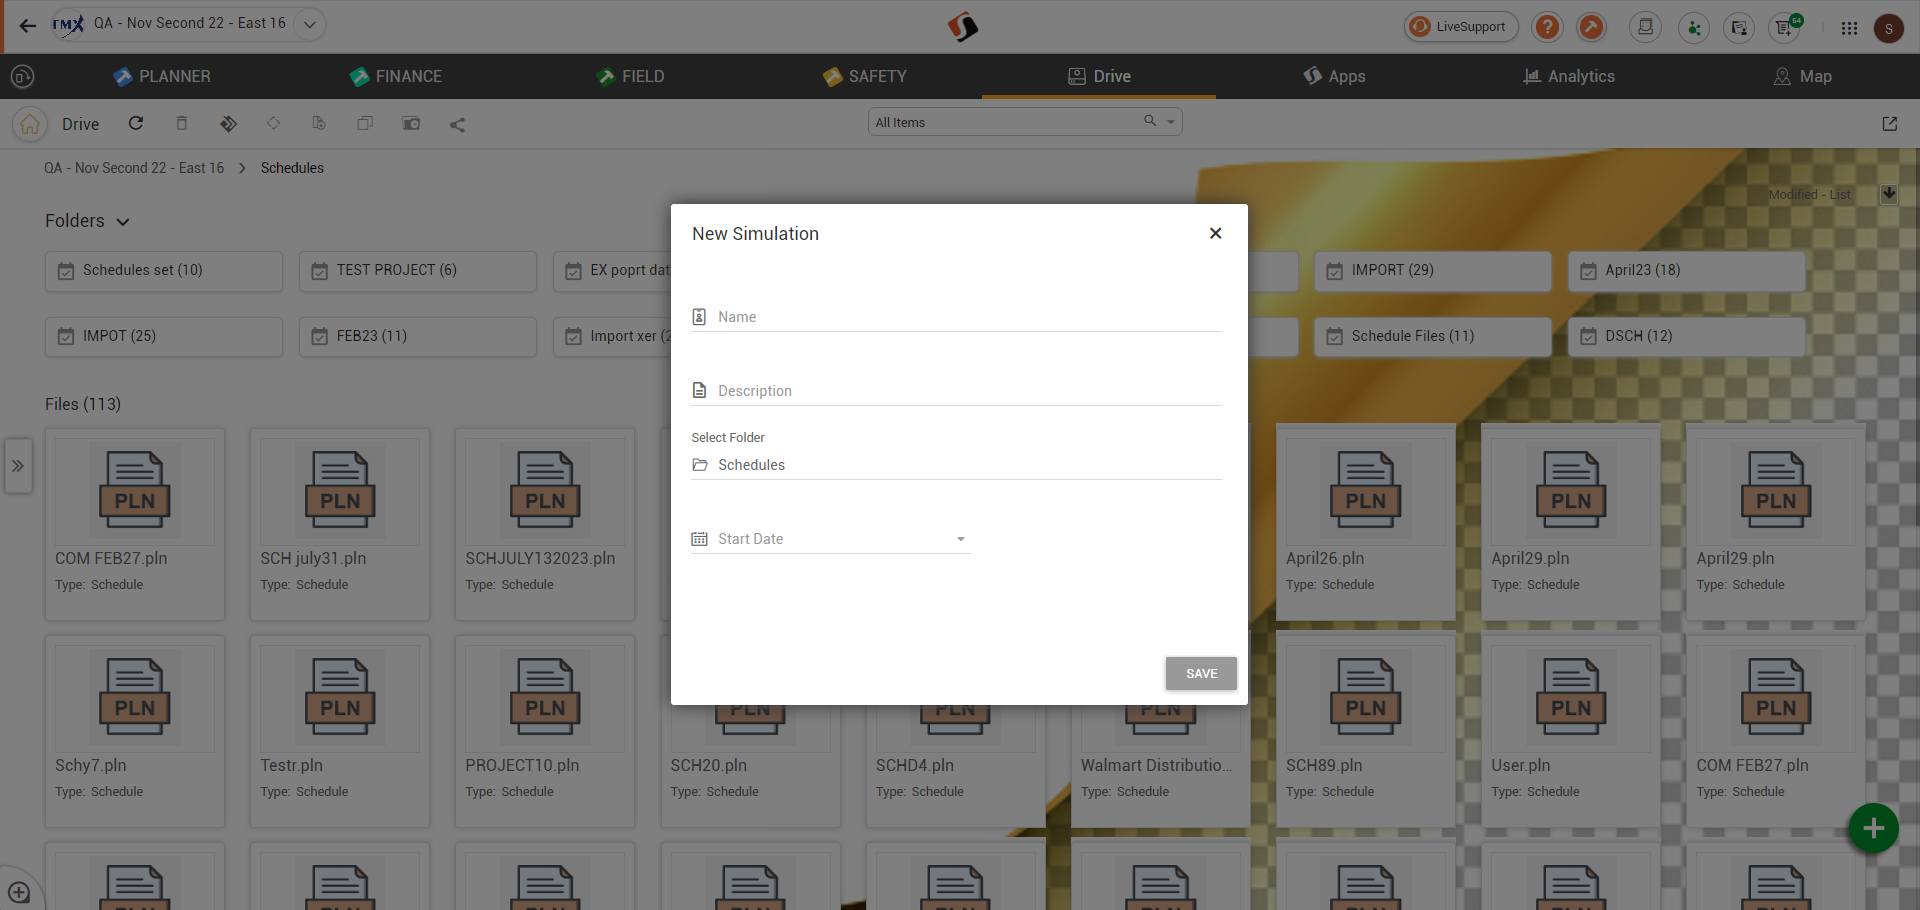Switch to the FIELD tab
The width and height of the screenshot is (1920, 910).
[630, 76]
